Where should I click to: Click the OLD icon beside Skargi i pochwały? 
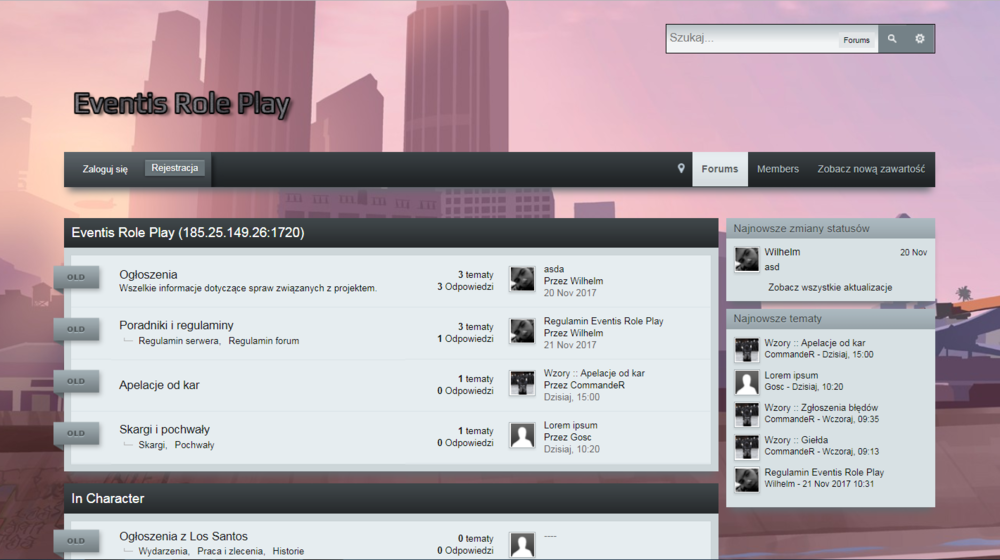[x=77, y=433]
